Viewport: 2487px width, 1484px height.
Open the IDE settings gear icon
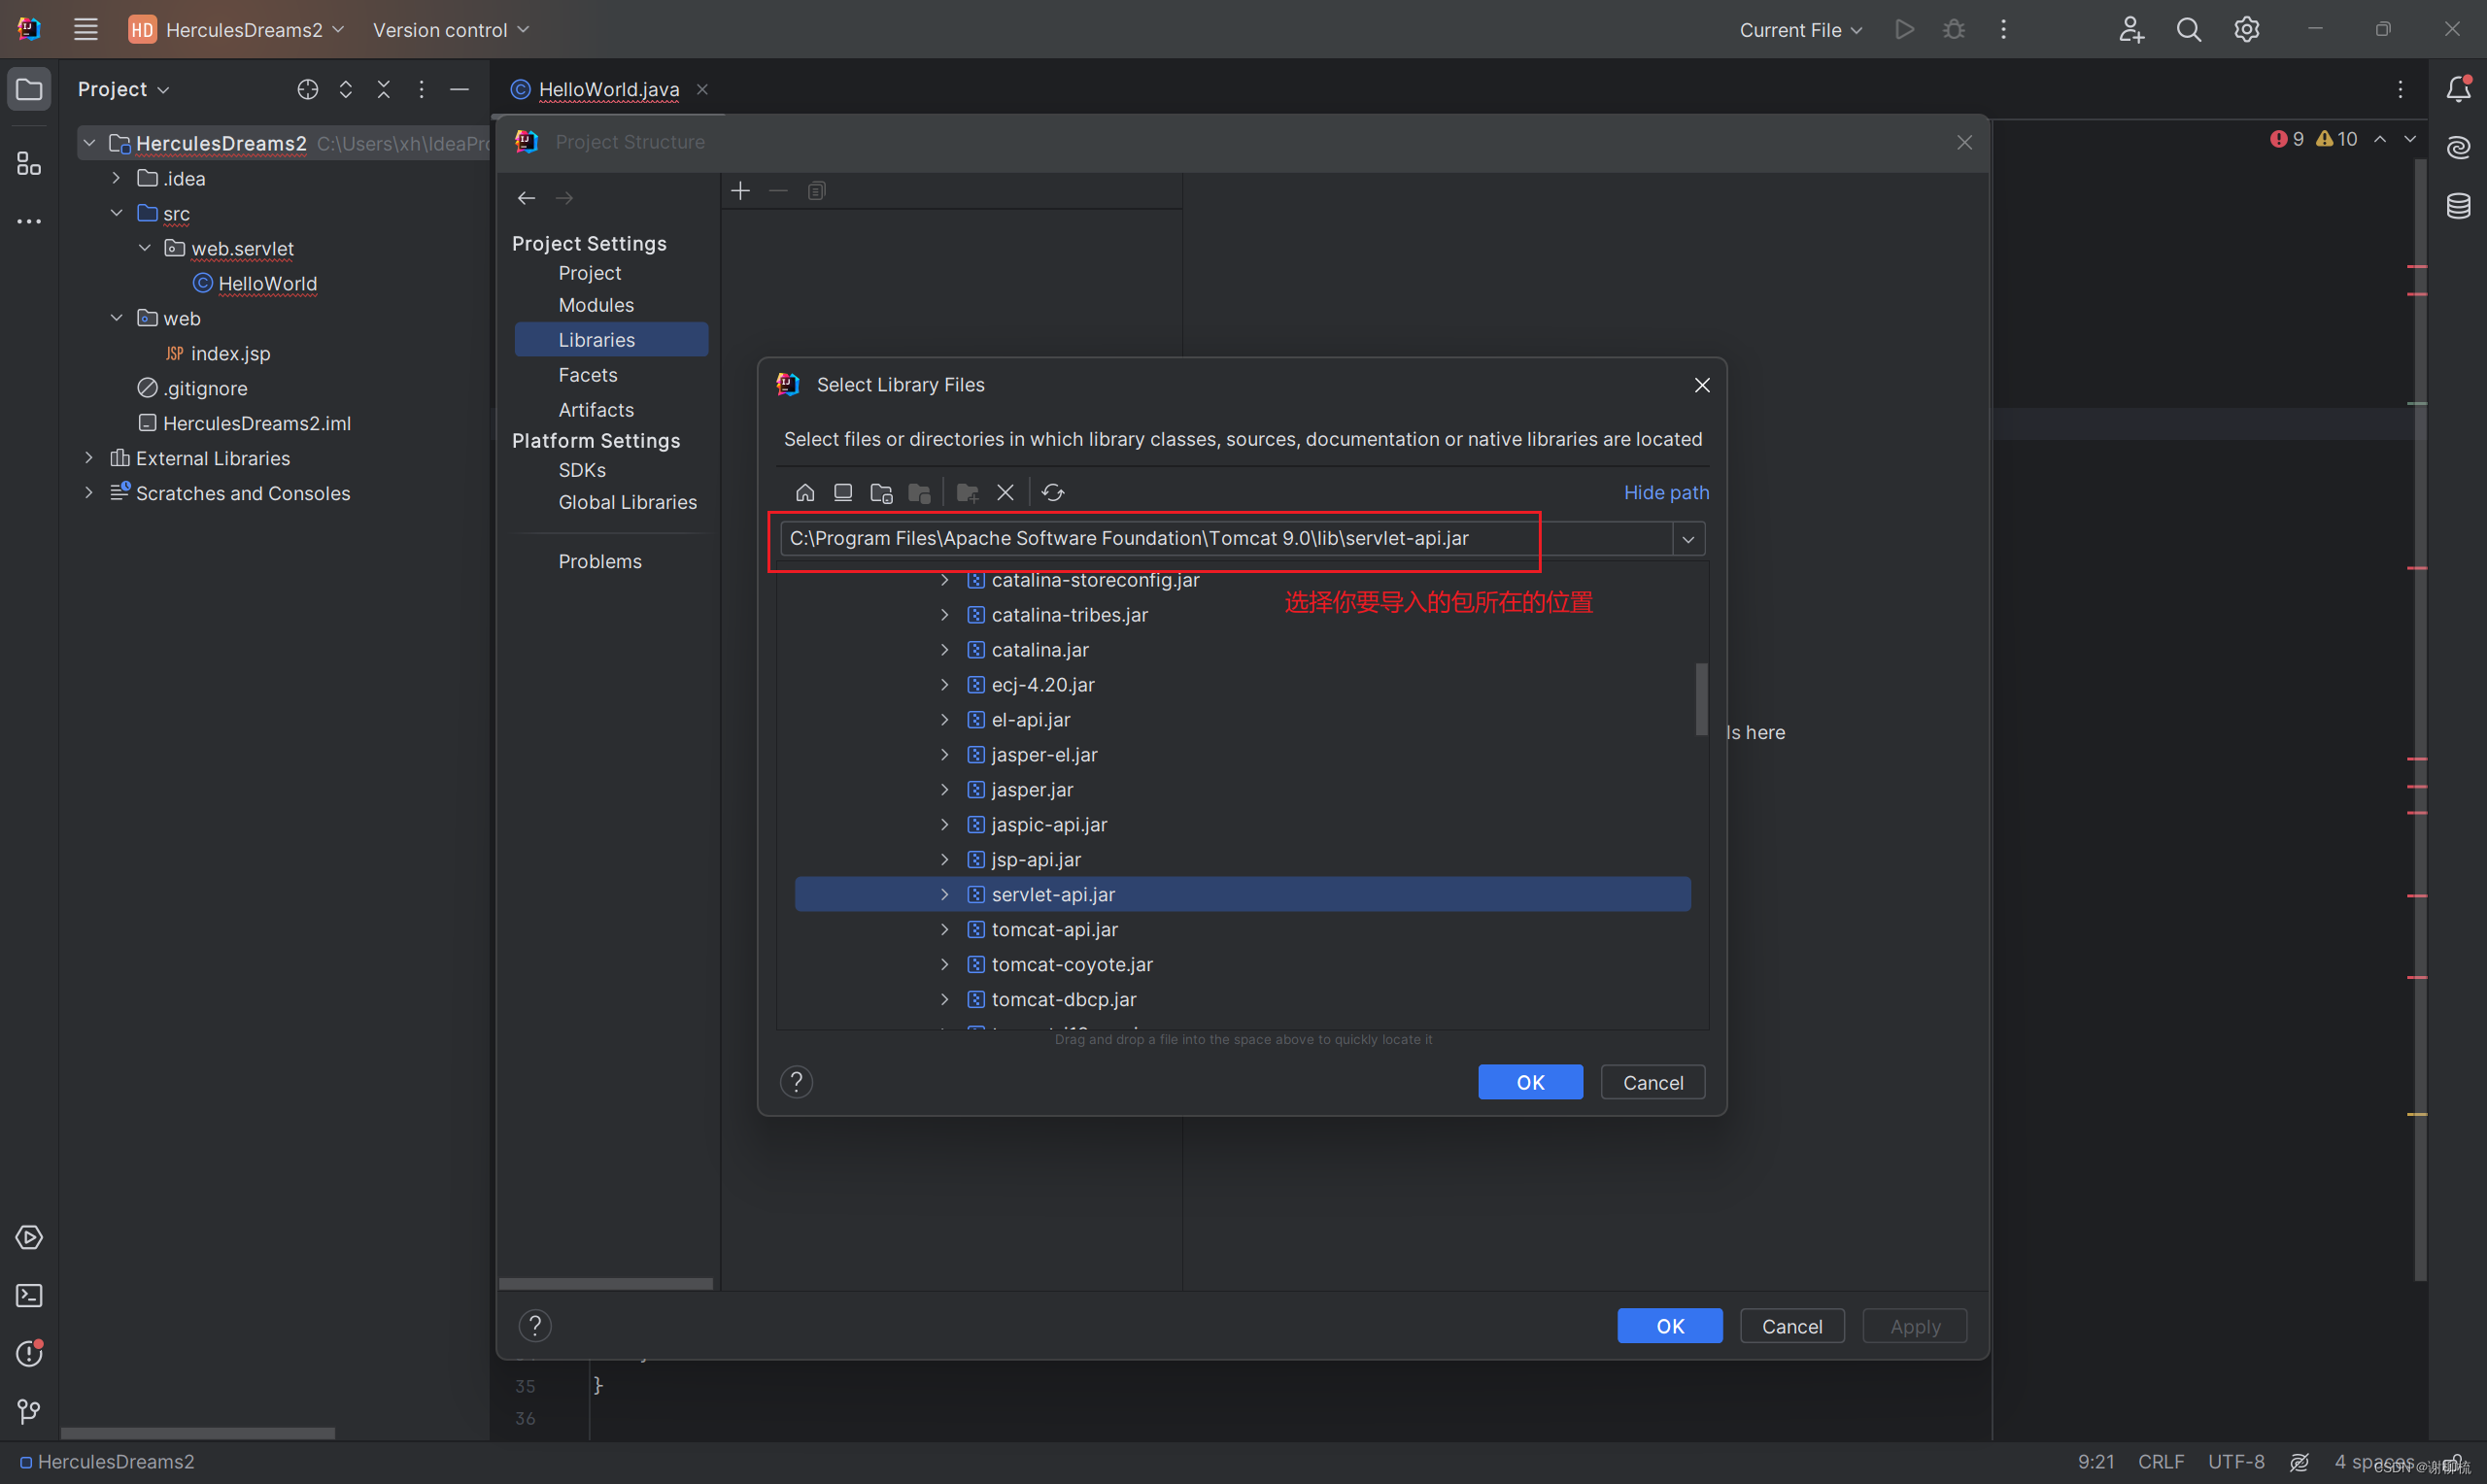2246,30
